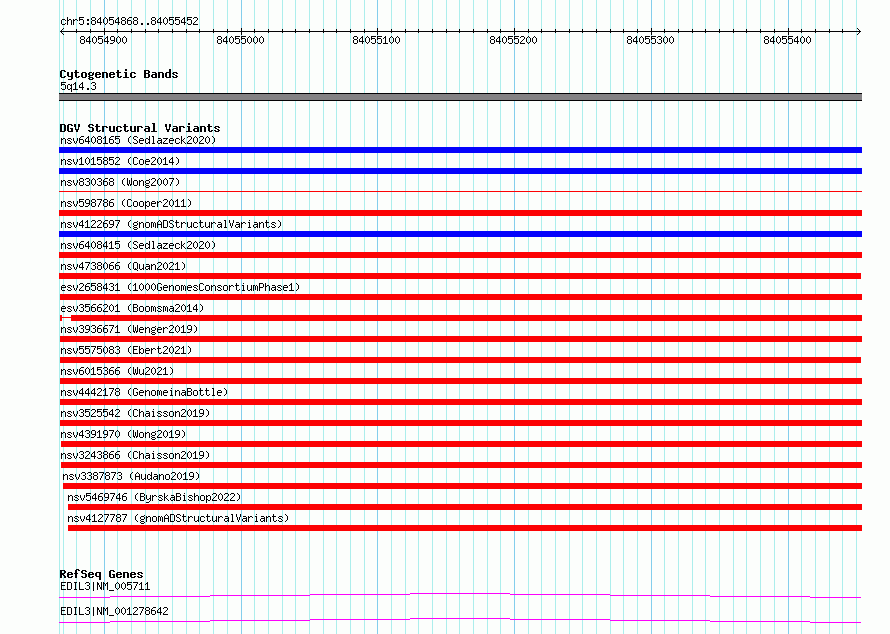This screenshot has height=634, width=890.
Task: Click nsv3387873 (Audano2019) label
Action: pyautogui.click(x=131, y=476)
